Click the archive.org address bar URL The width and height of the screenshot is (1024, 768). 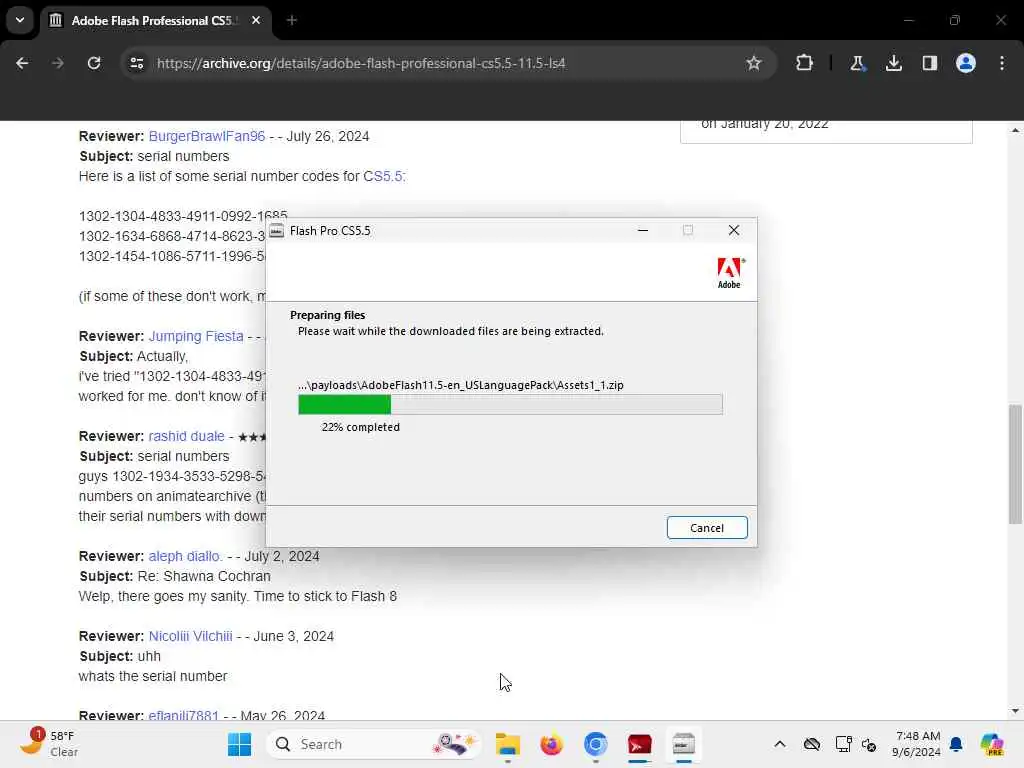pyautogui.click(x=361, y=63)
